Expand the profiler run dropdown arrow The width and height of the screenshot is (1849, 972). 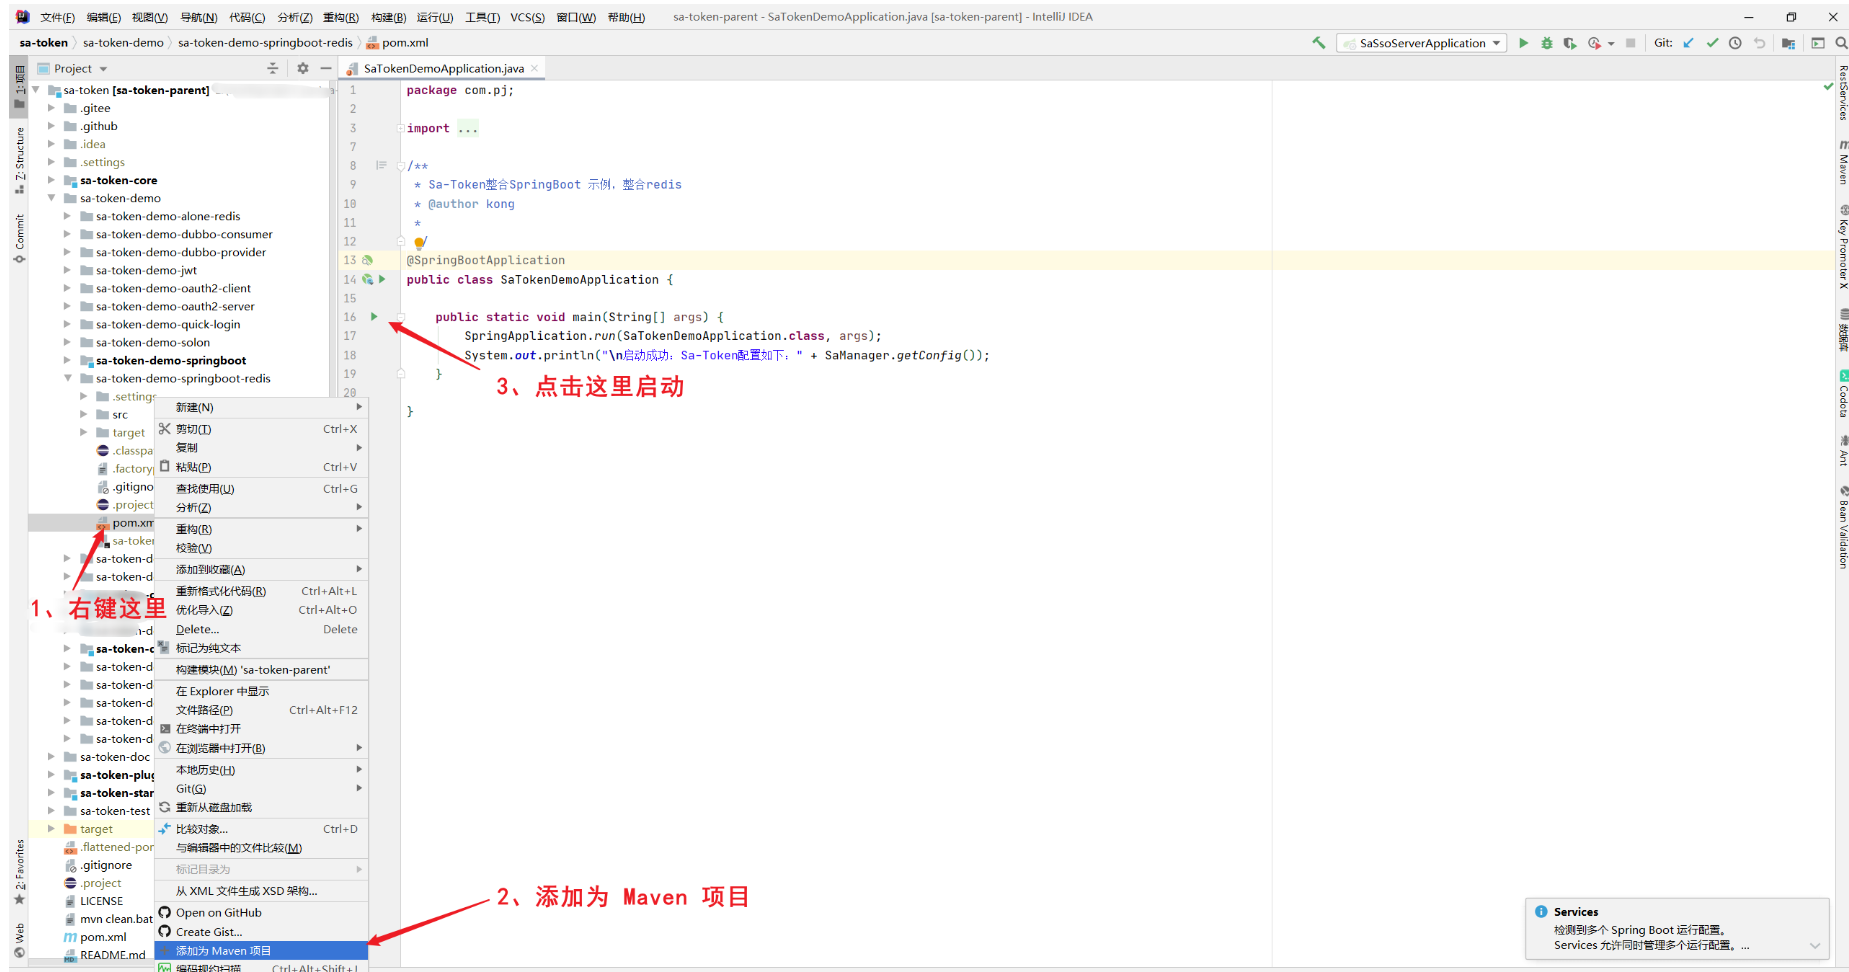(x=1611, y=44)
